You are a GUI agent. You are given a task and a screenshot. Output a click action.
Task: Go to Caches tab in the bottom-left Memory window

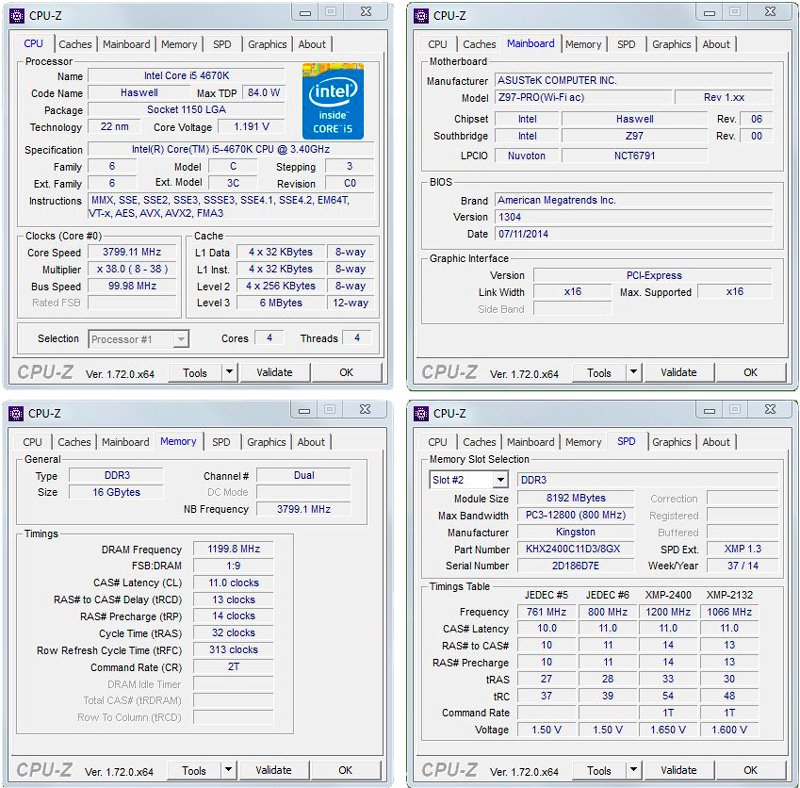(x=74, y=442)
